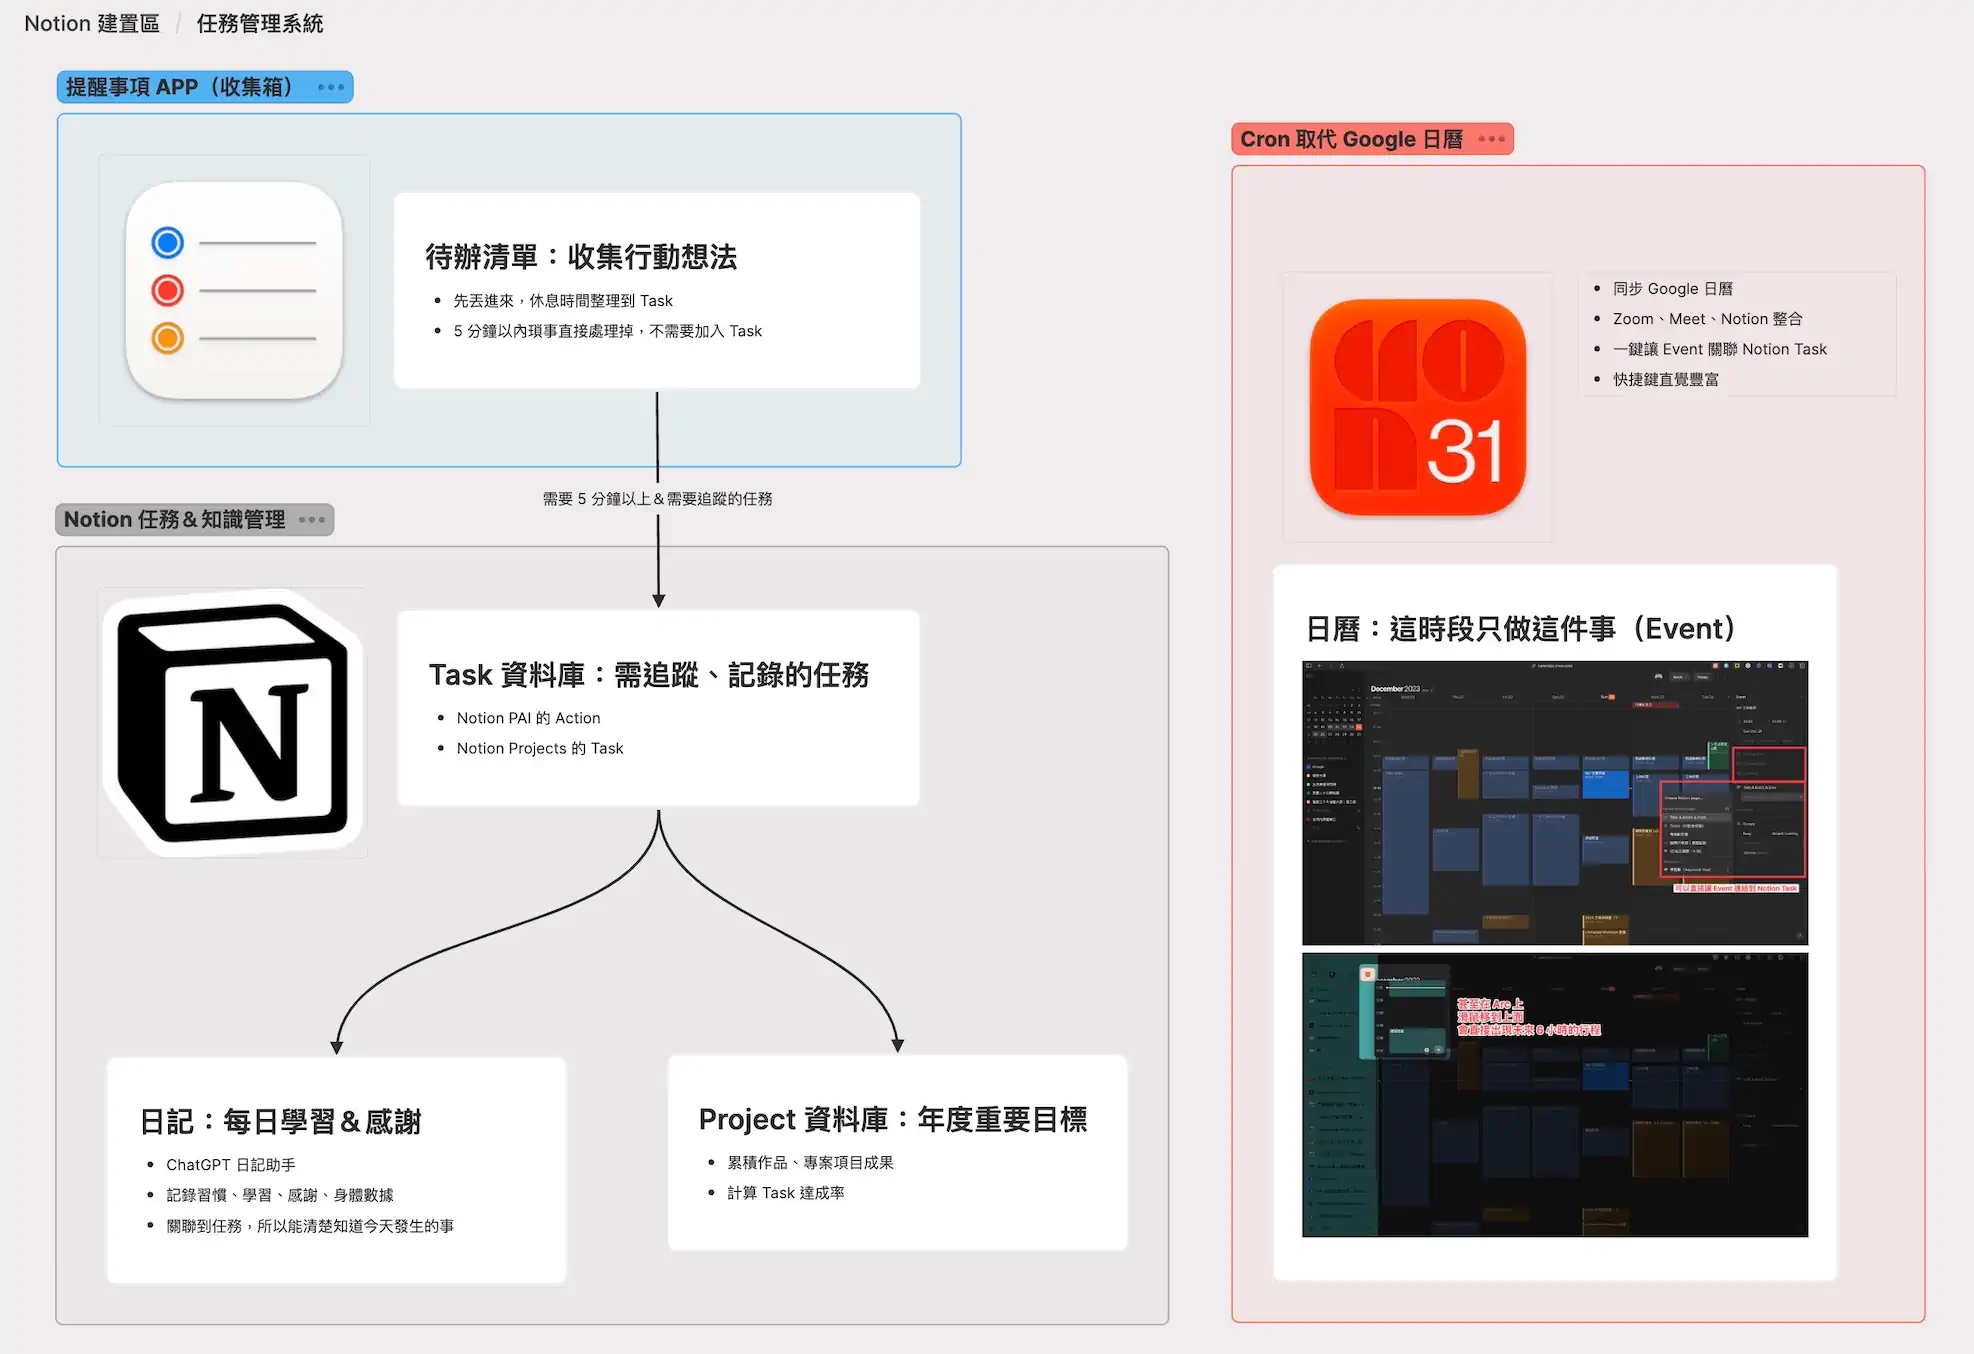
Task: Open the December 2023 Cron calendar screenshot
Action: point(1555,803)
